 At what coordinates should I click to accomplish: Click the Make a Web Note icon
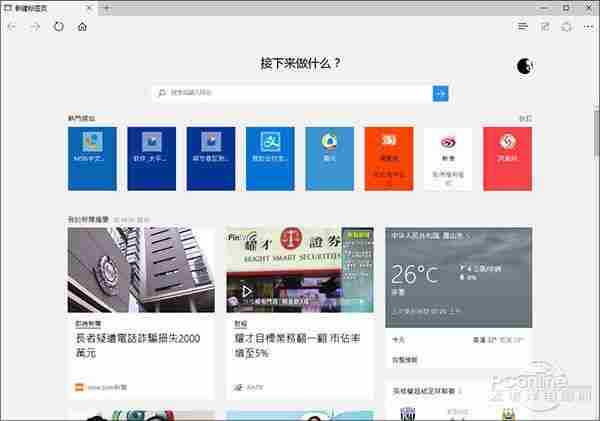coord(545,26)
